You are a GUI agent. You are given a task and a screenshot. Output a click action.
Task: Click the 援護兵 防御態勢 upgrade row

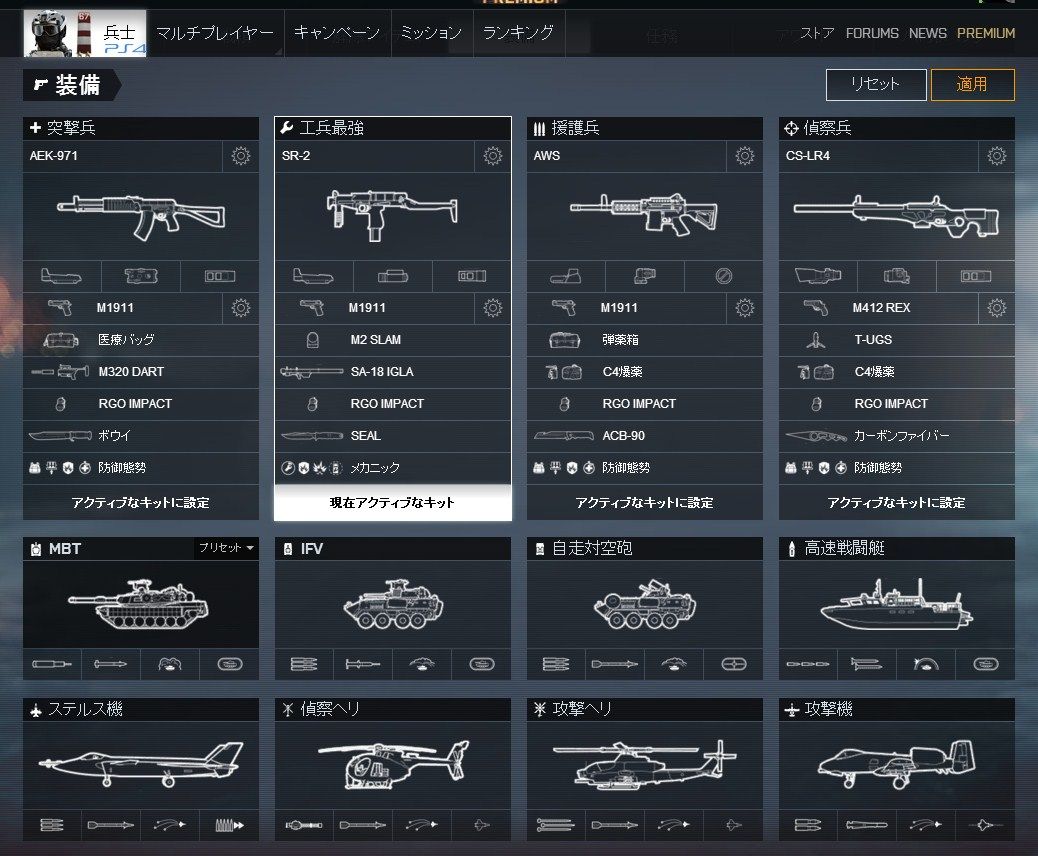pyautogui.click(x=645, y=468)
